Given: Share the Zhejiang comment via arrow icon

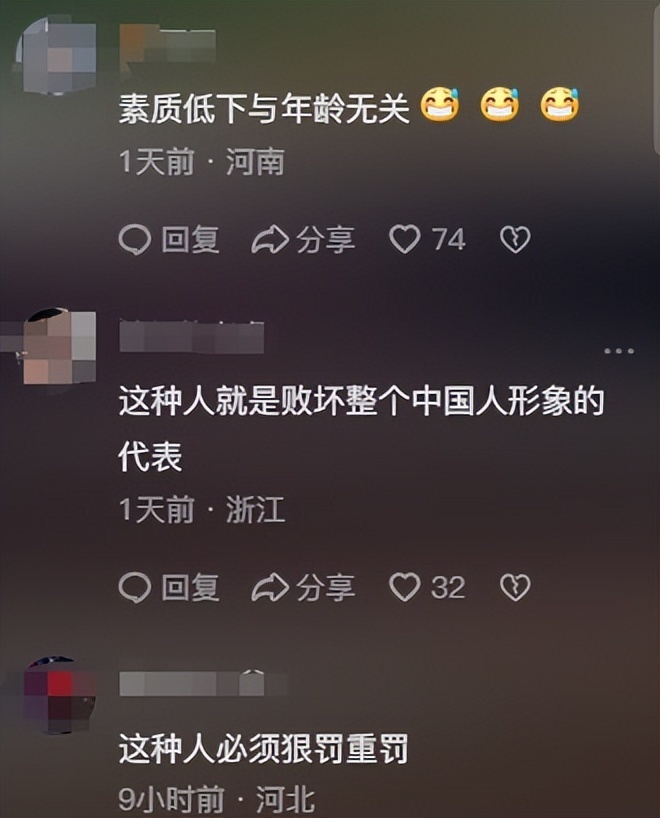Looking at the screenshot, I should coord(270,588).
